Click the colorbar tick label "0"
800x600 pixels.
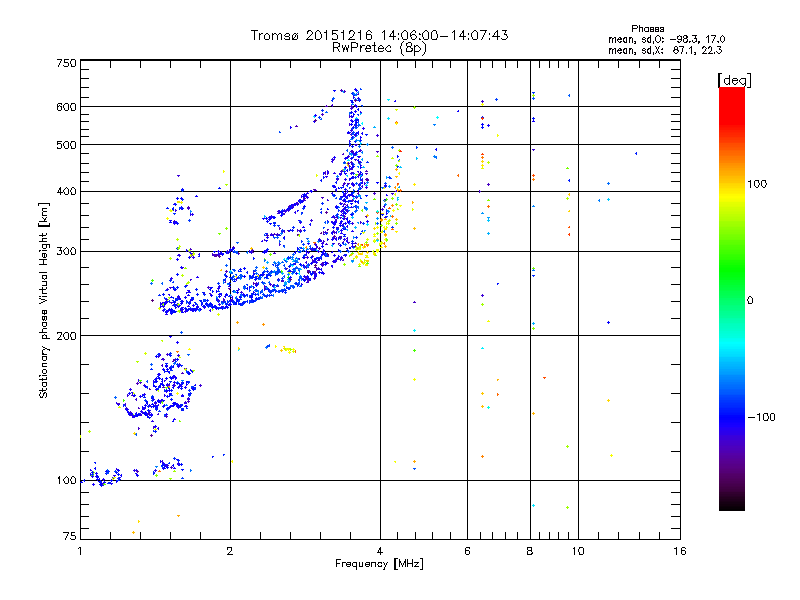tap(750, 301)
